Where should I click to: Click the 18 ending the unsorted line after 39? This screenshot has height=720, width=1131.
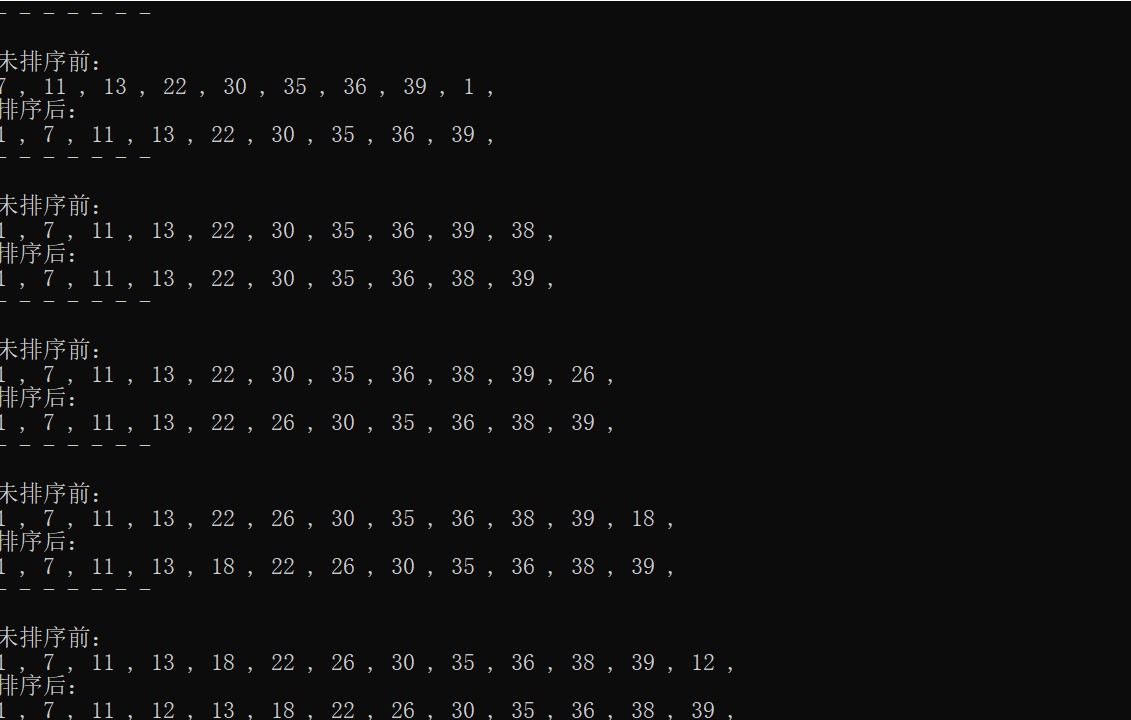coord(643,519)
